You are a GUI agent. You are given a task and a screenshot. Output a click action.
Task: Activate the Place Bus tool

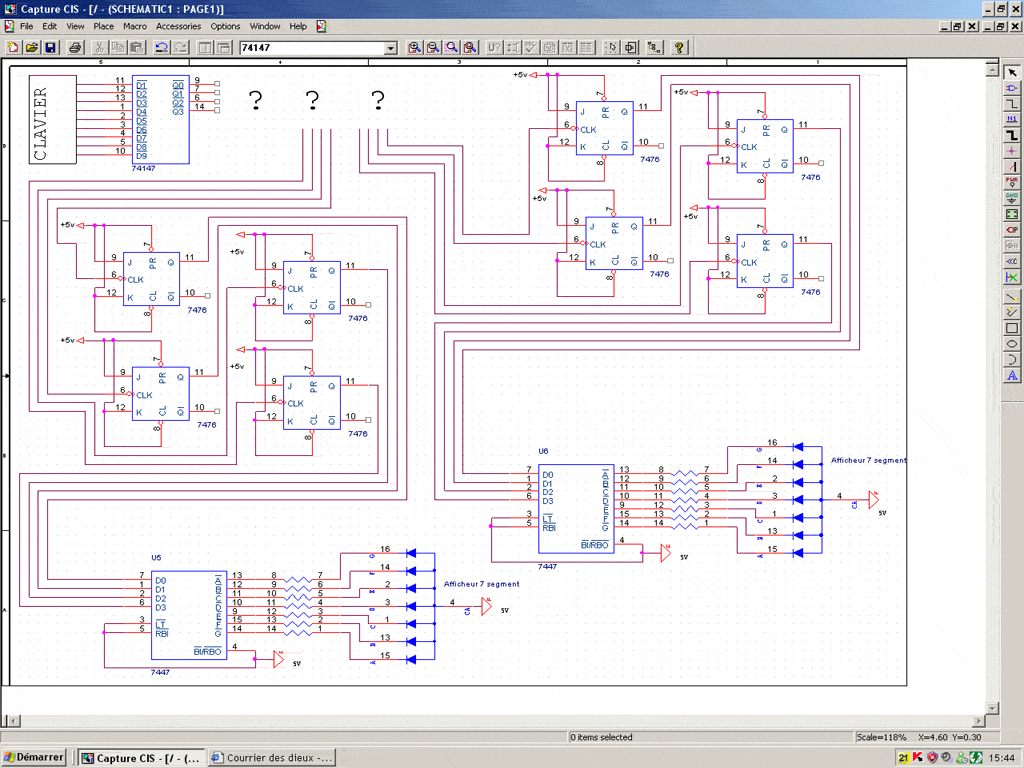pos(1012,135)
